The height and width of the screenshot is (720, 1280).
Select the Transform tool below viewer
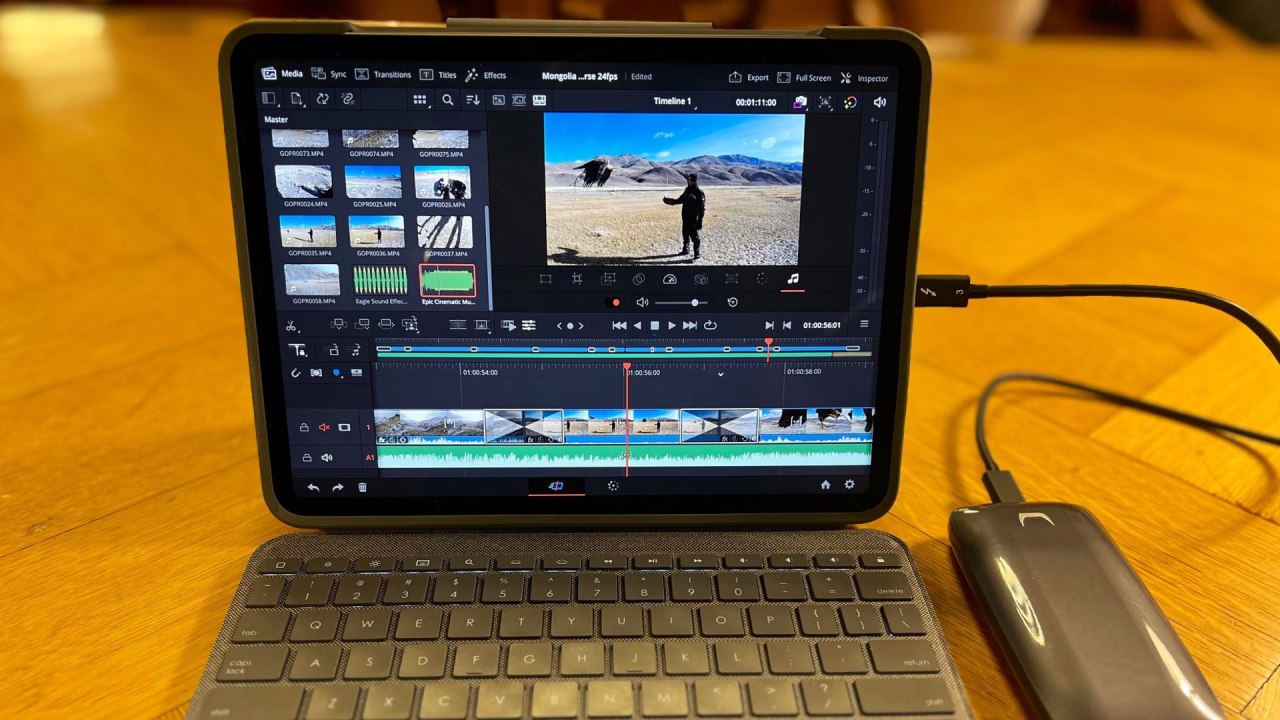coord(545,279)
